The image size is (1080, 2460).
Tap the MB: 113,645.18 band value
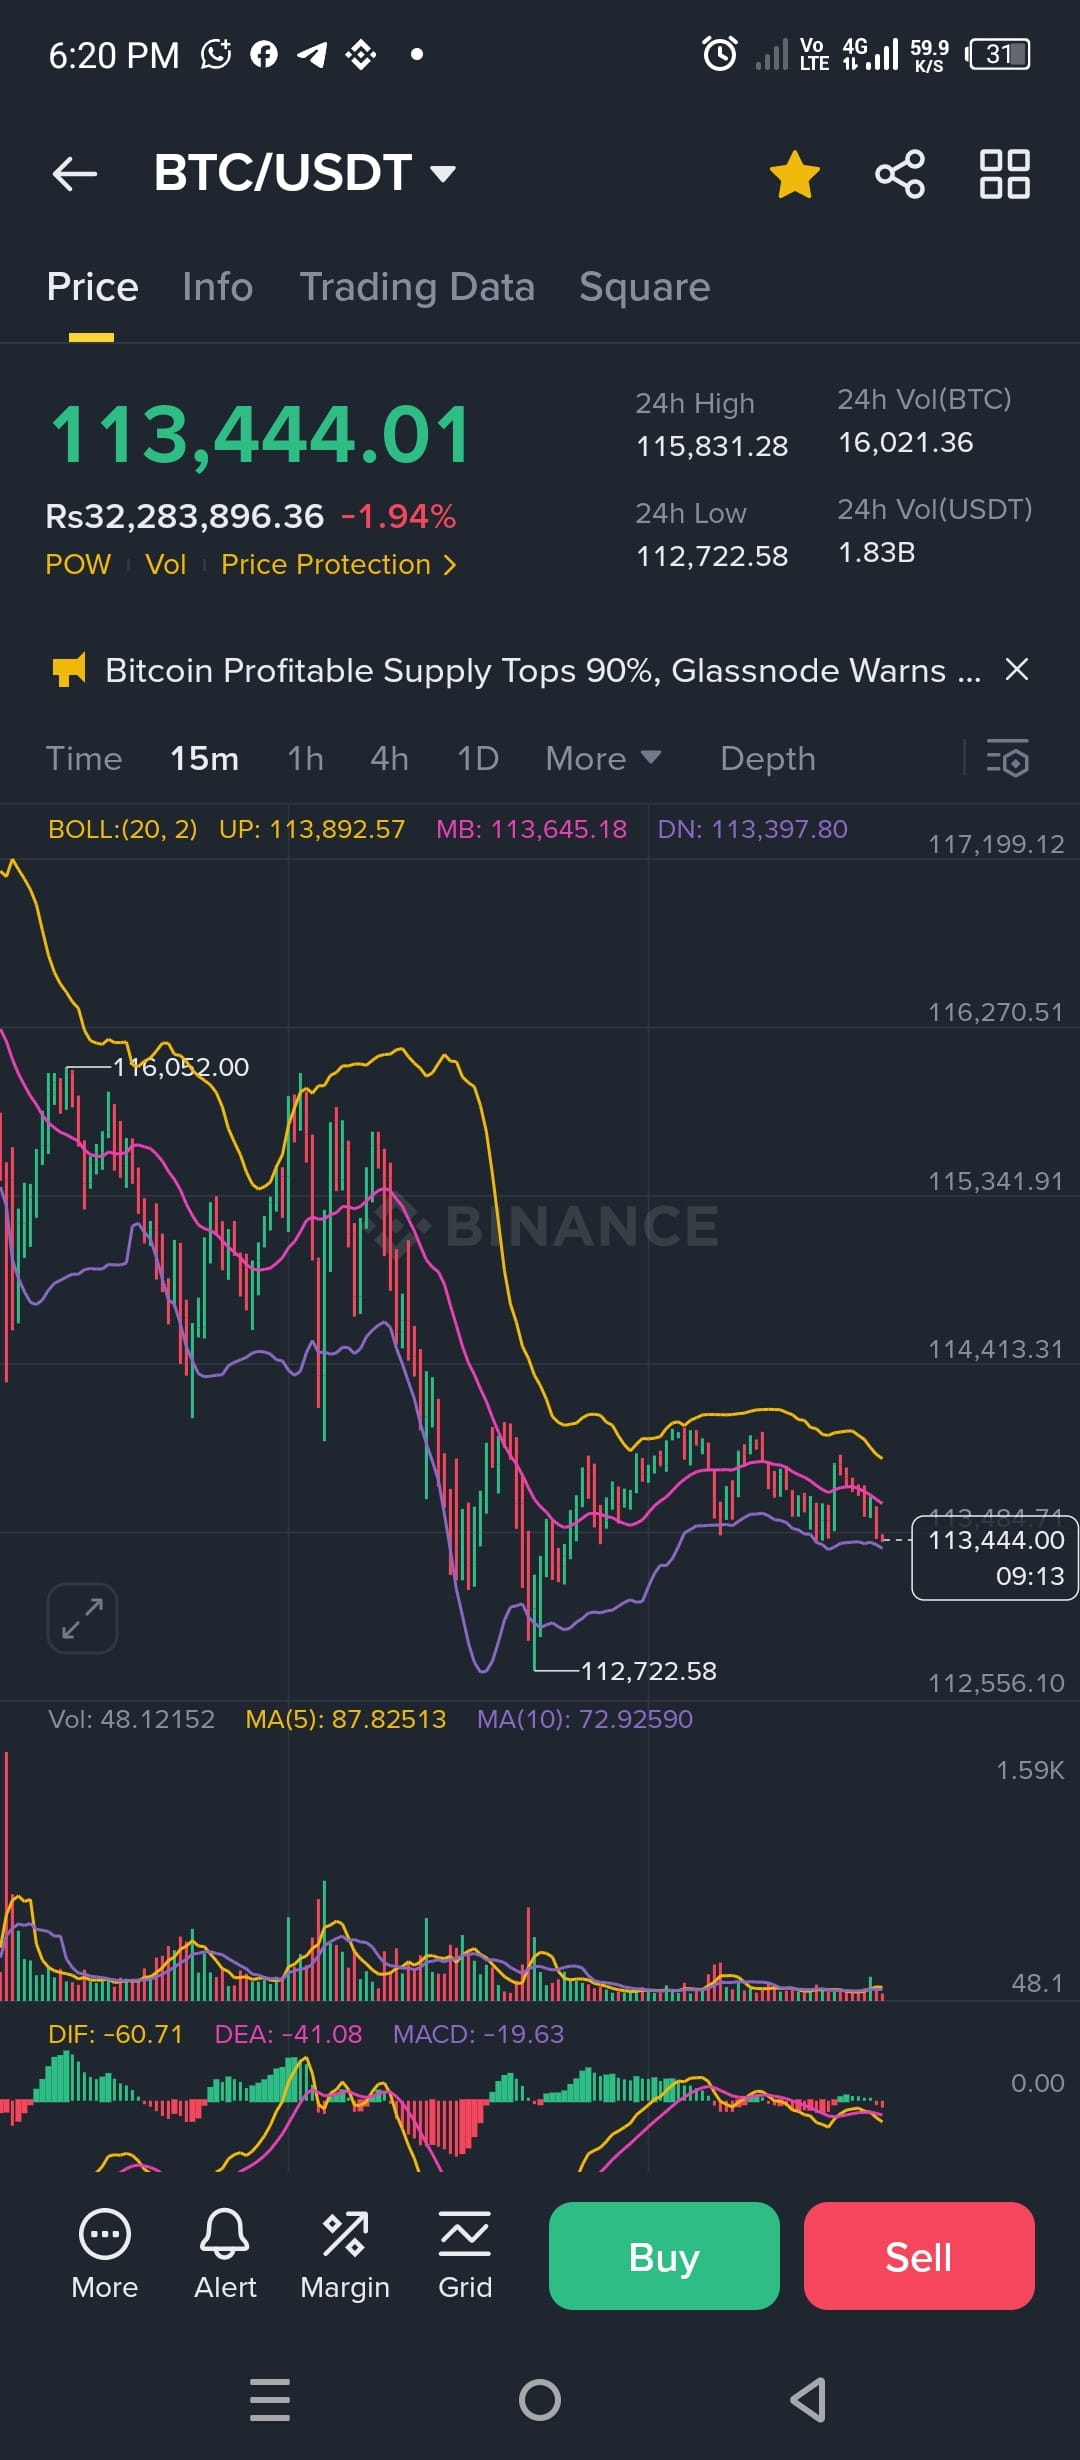[531, 829]
